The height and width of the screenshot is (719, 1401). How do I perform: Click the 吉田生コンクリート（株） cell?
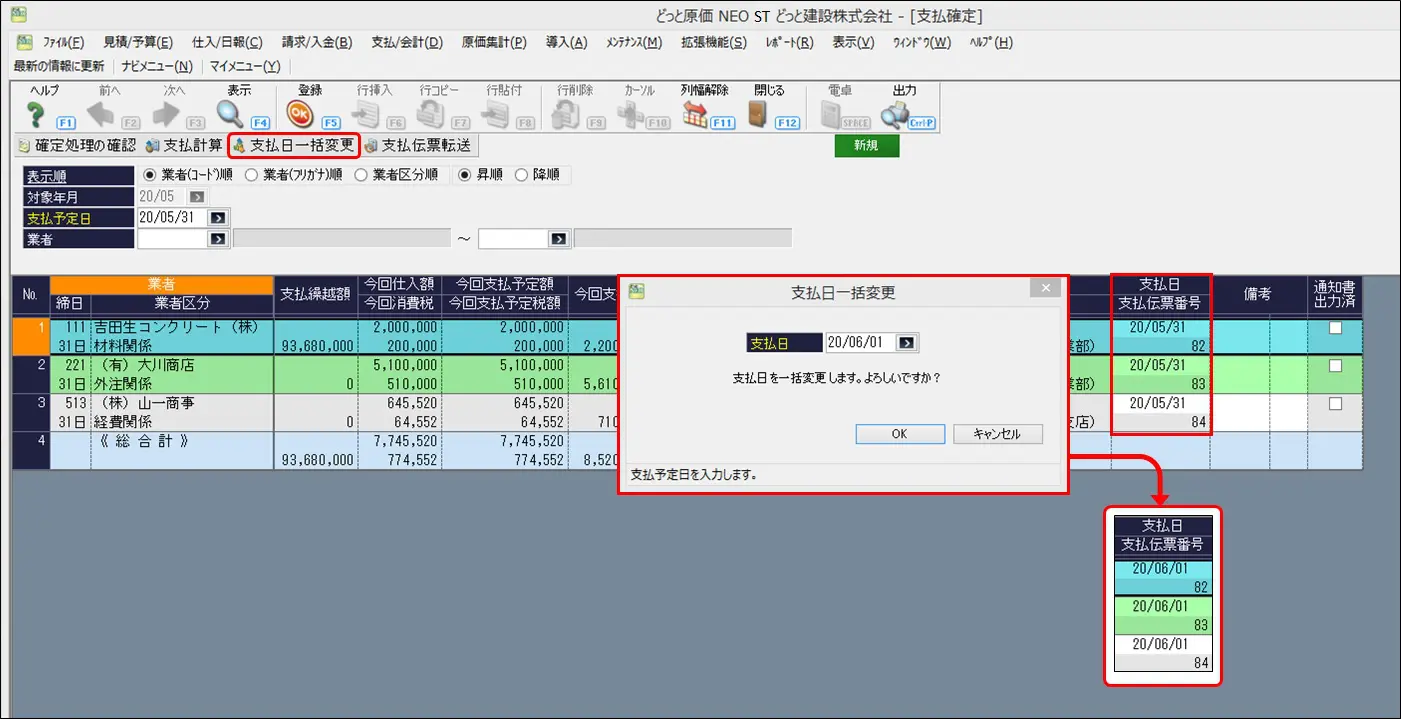[x=181, y=327]
